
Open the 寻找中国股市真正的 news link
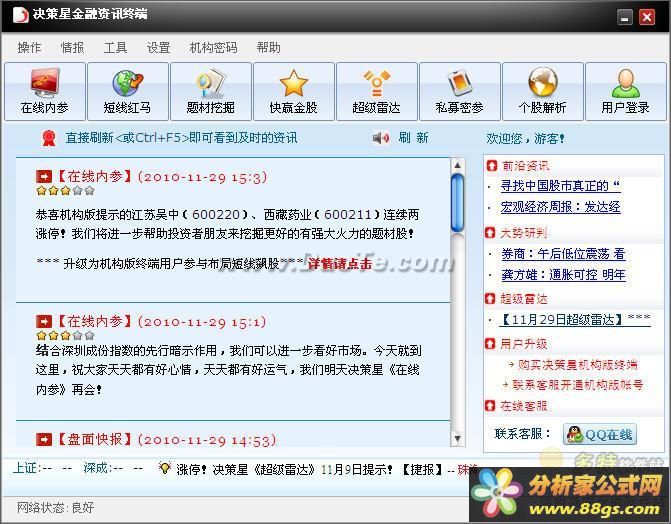[x=560, y=186]
